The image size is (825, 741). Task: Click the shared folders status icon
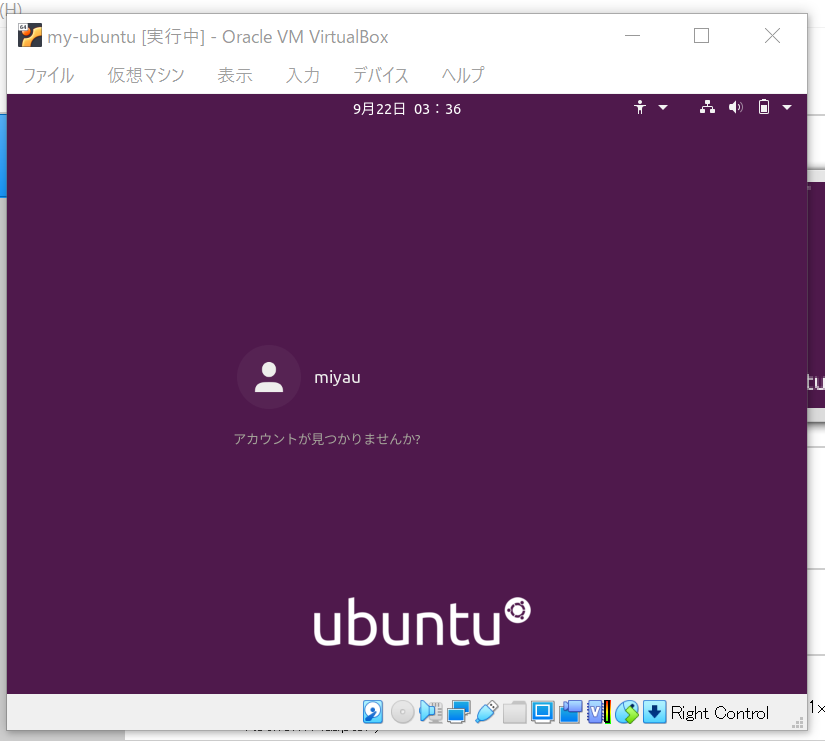click(515, 712)
